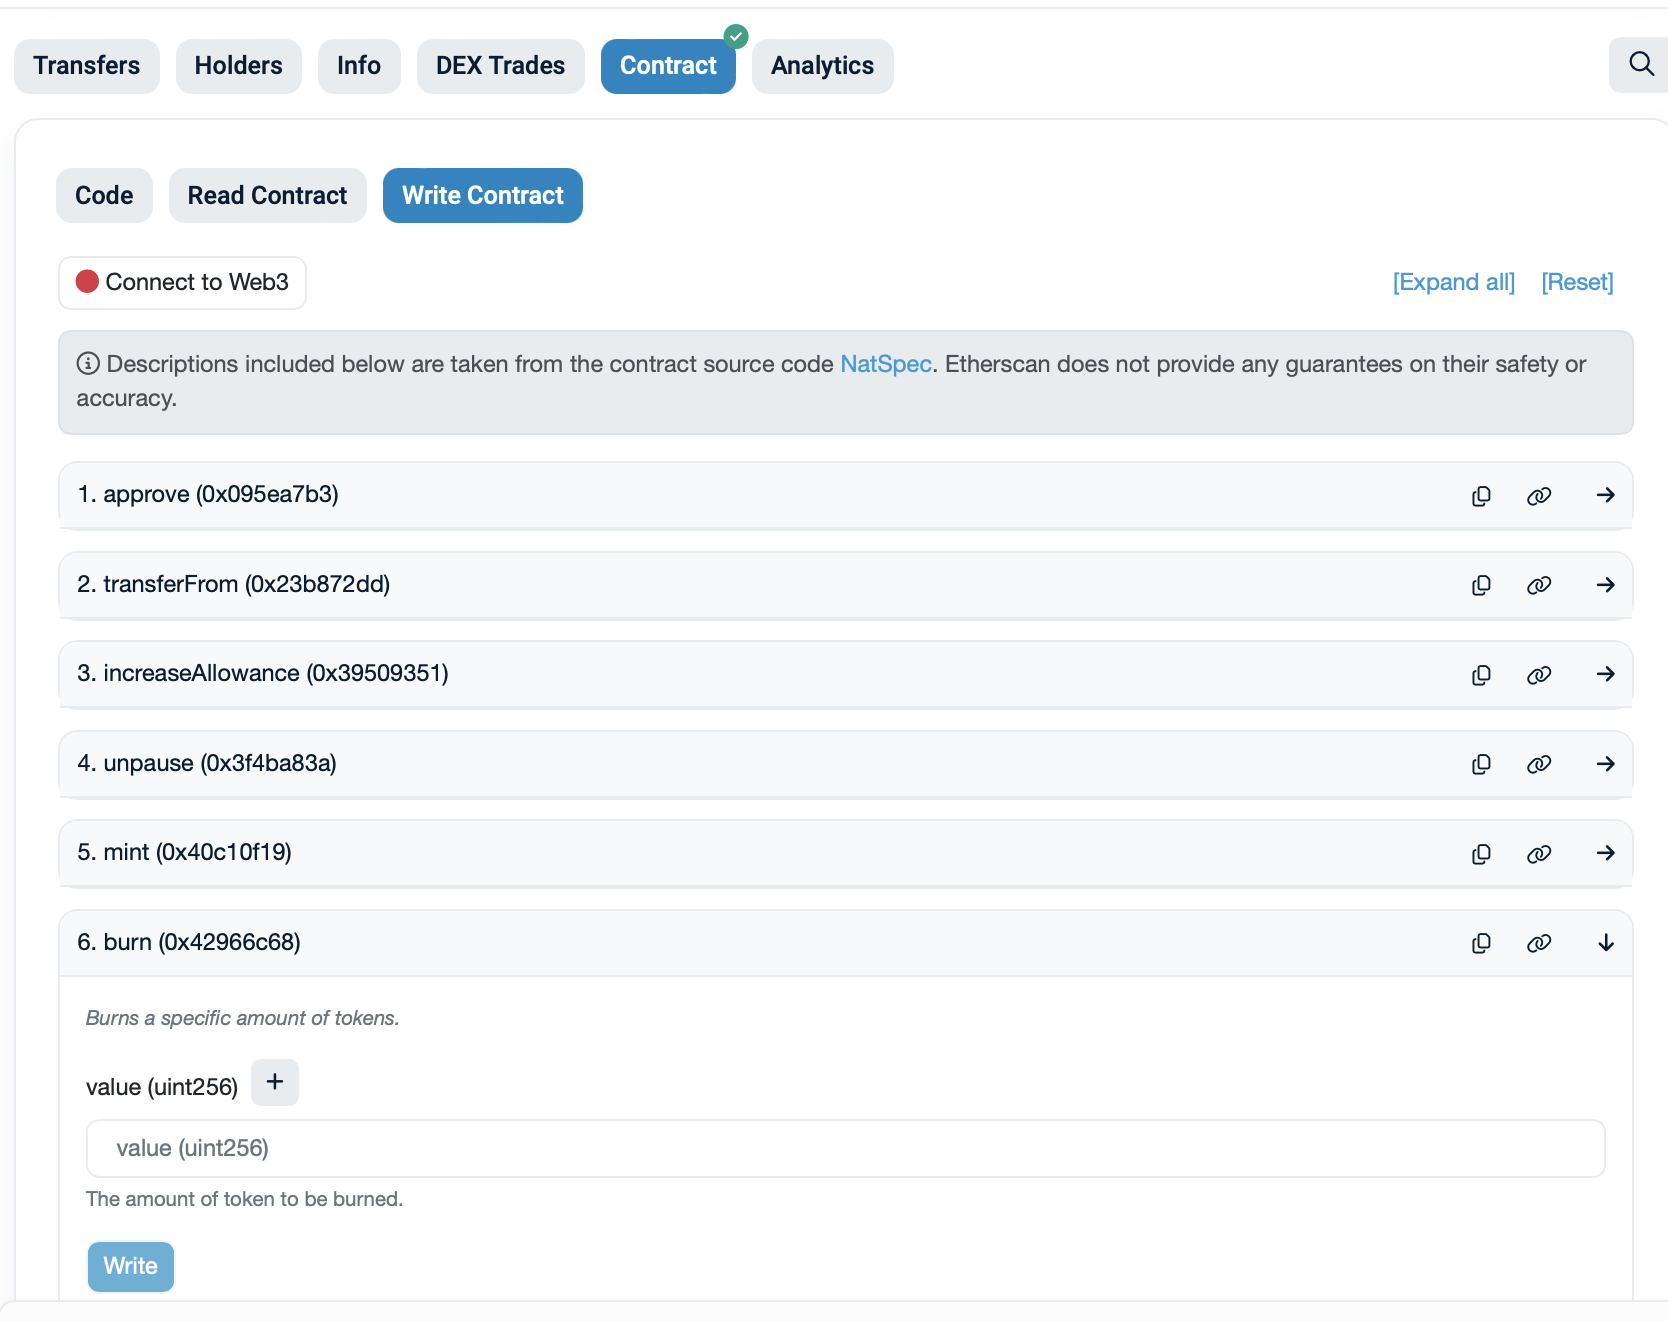Copy permalink for mint function
The width and height of the screenshot is (1668, 1322).
tap(1539, 854)
